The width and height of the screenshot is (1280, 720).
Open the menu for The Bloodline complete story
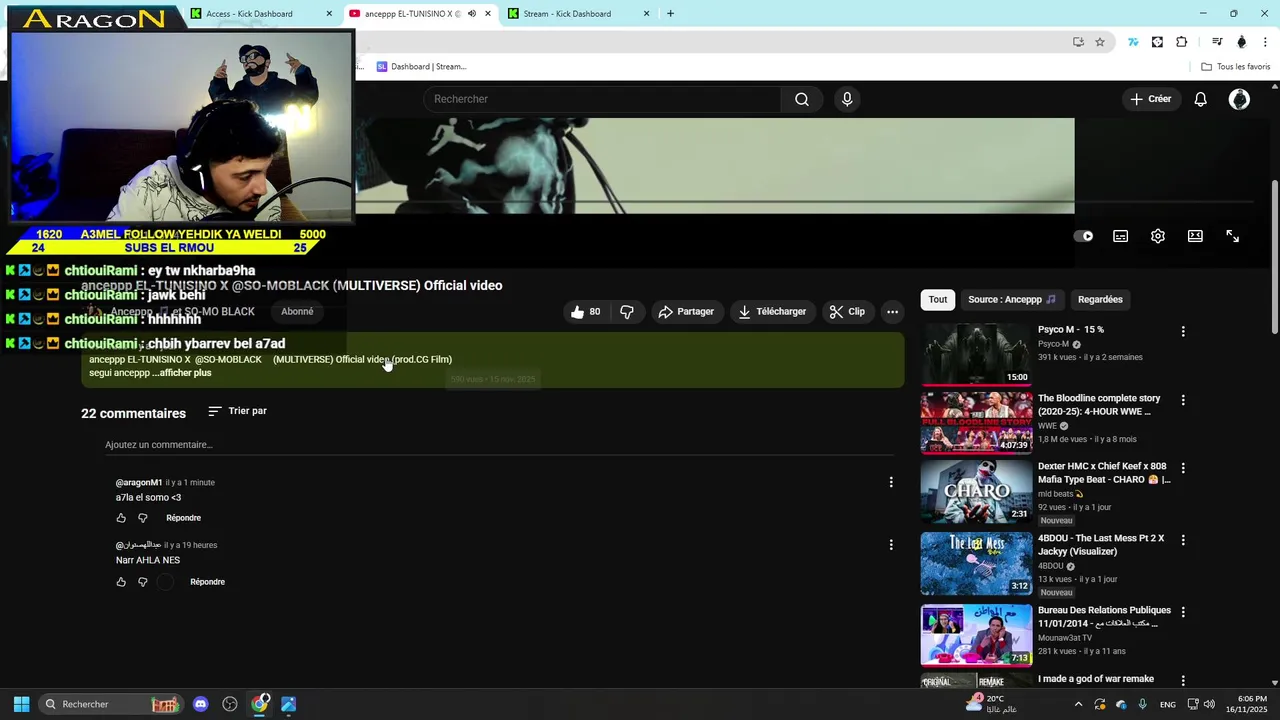[1183, 400]
